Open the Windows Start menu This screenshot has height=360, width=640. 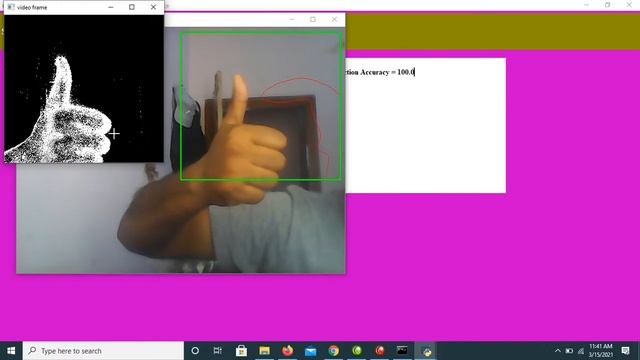11,351
